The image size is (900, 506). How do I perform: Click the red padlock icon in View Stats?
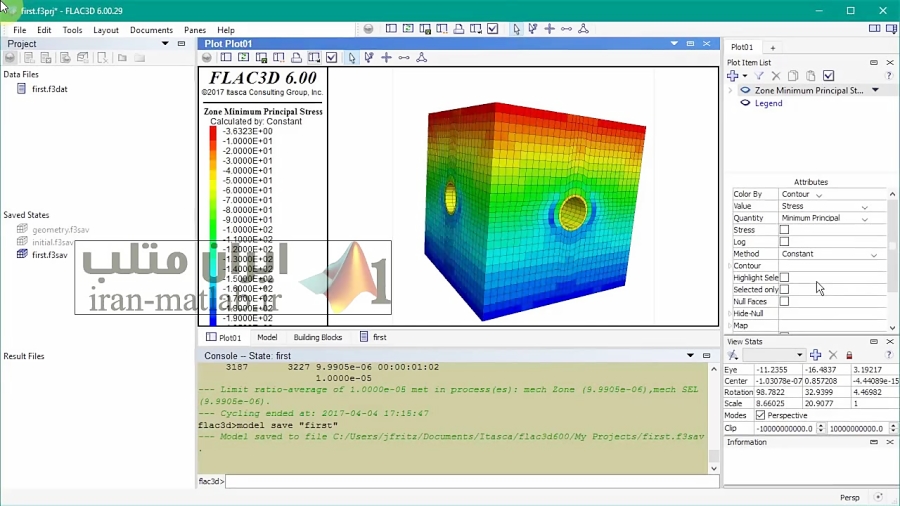849,356
